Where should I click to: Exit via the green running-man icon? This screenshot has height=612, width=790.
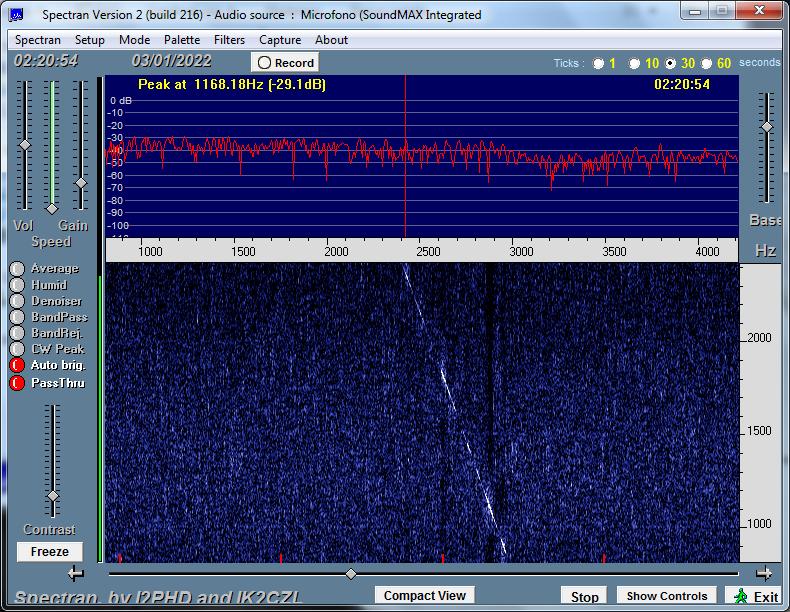tap(741, 596)
